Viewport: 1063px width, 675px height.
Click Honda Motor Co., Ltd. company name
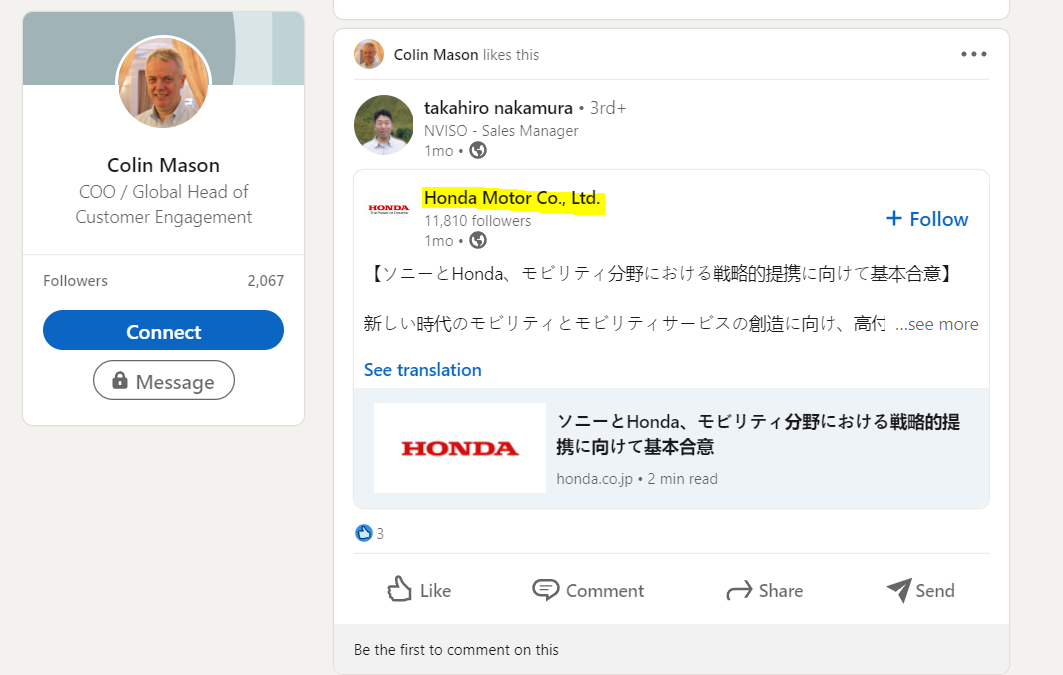point(511,198)
